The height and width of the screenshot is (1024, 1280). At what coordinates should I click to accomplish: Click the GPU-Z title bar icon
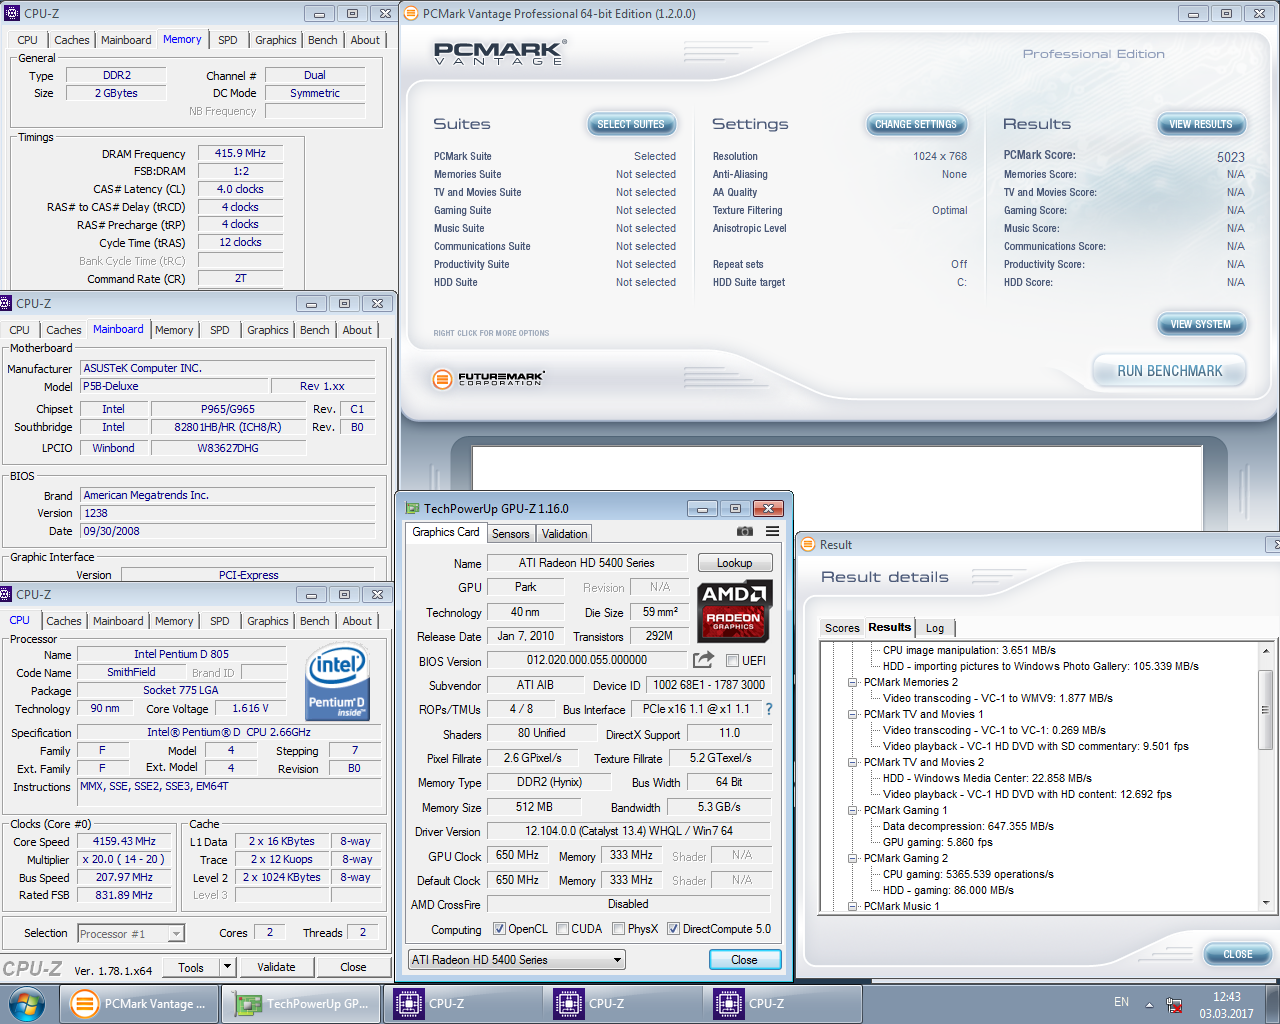point(412,508)
